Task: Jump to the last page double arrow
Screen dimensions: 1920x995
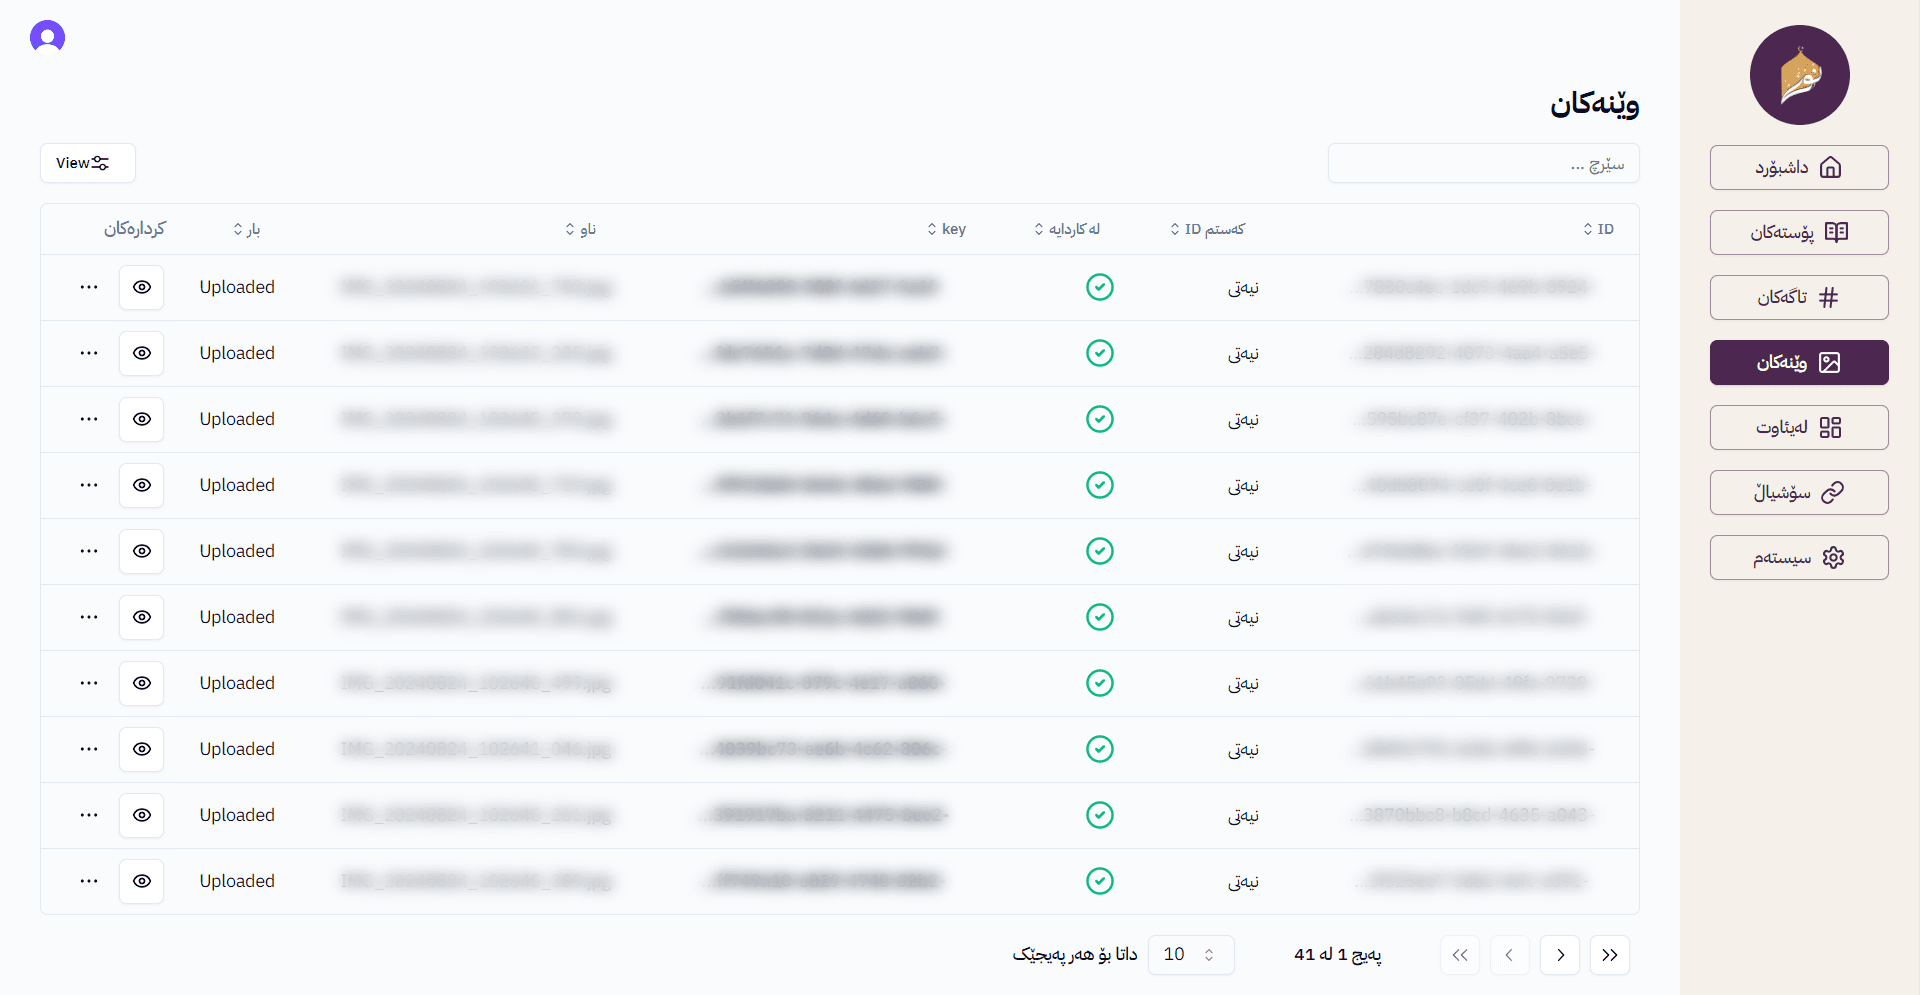Action: point(1609,955)
